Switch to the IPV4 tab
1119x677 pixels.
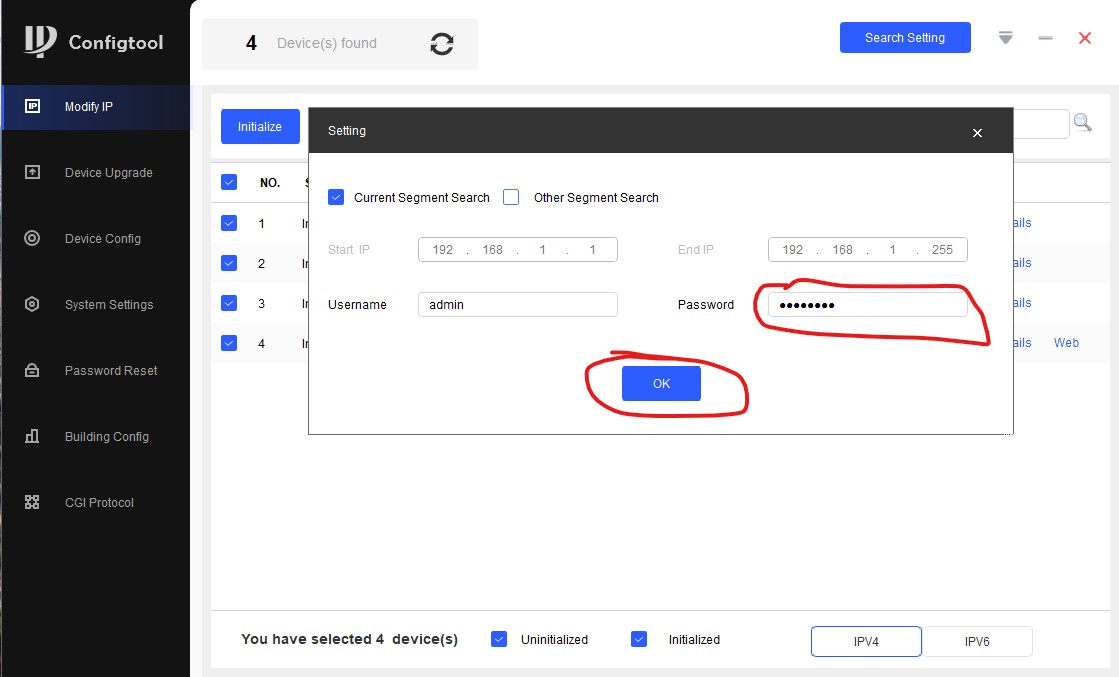tap(866, 641)
